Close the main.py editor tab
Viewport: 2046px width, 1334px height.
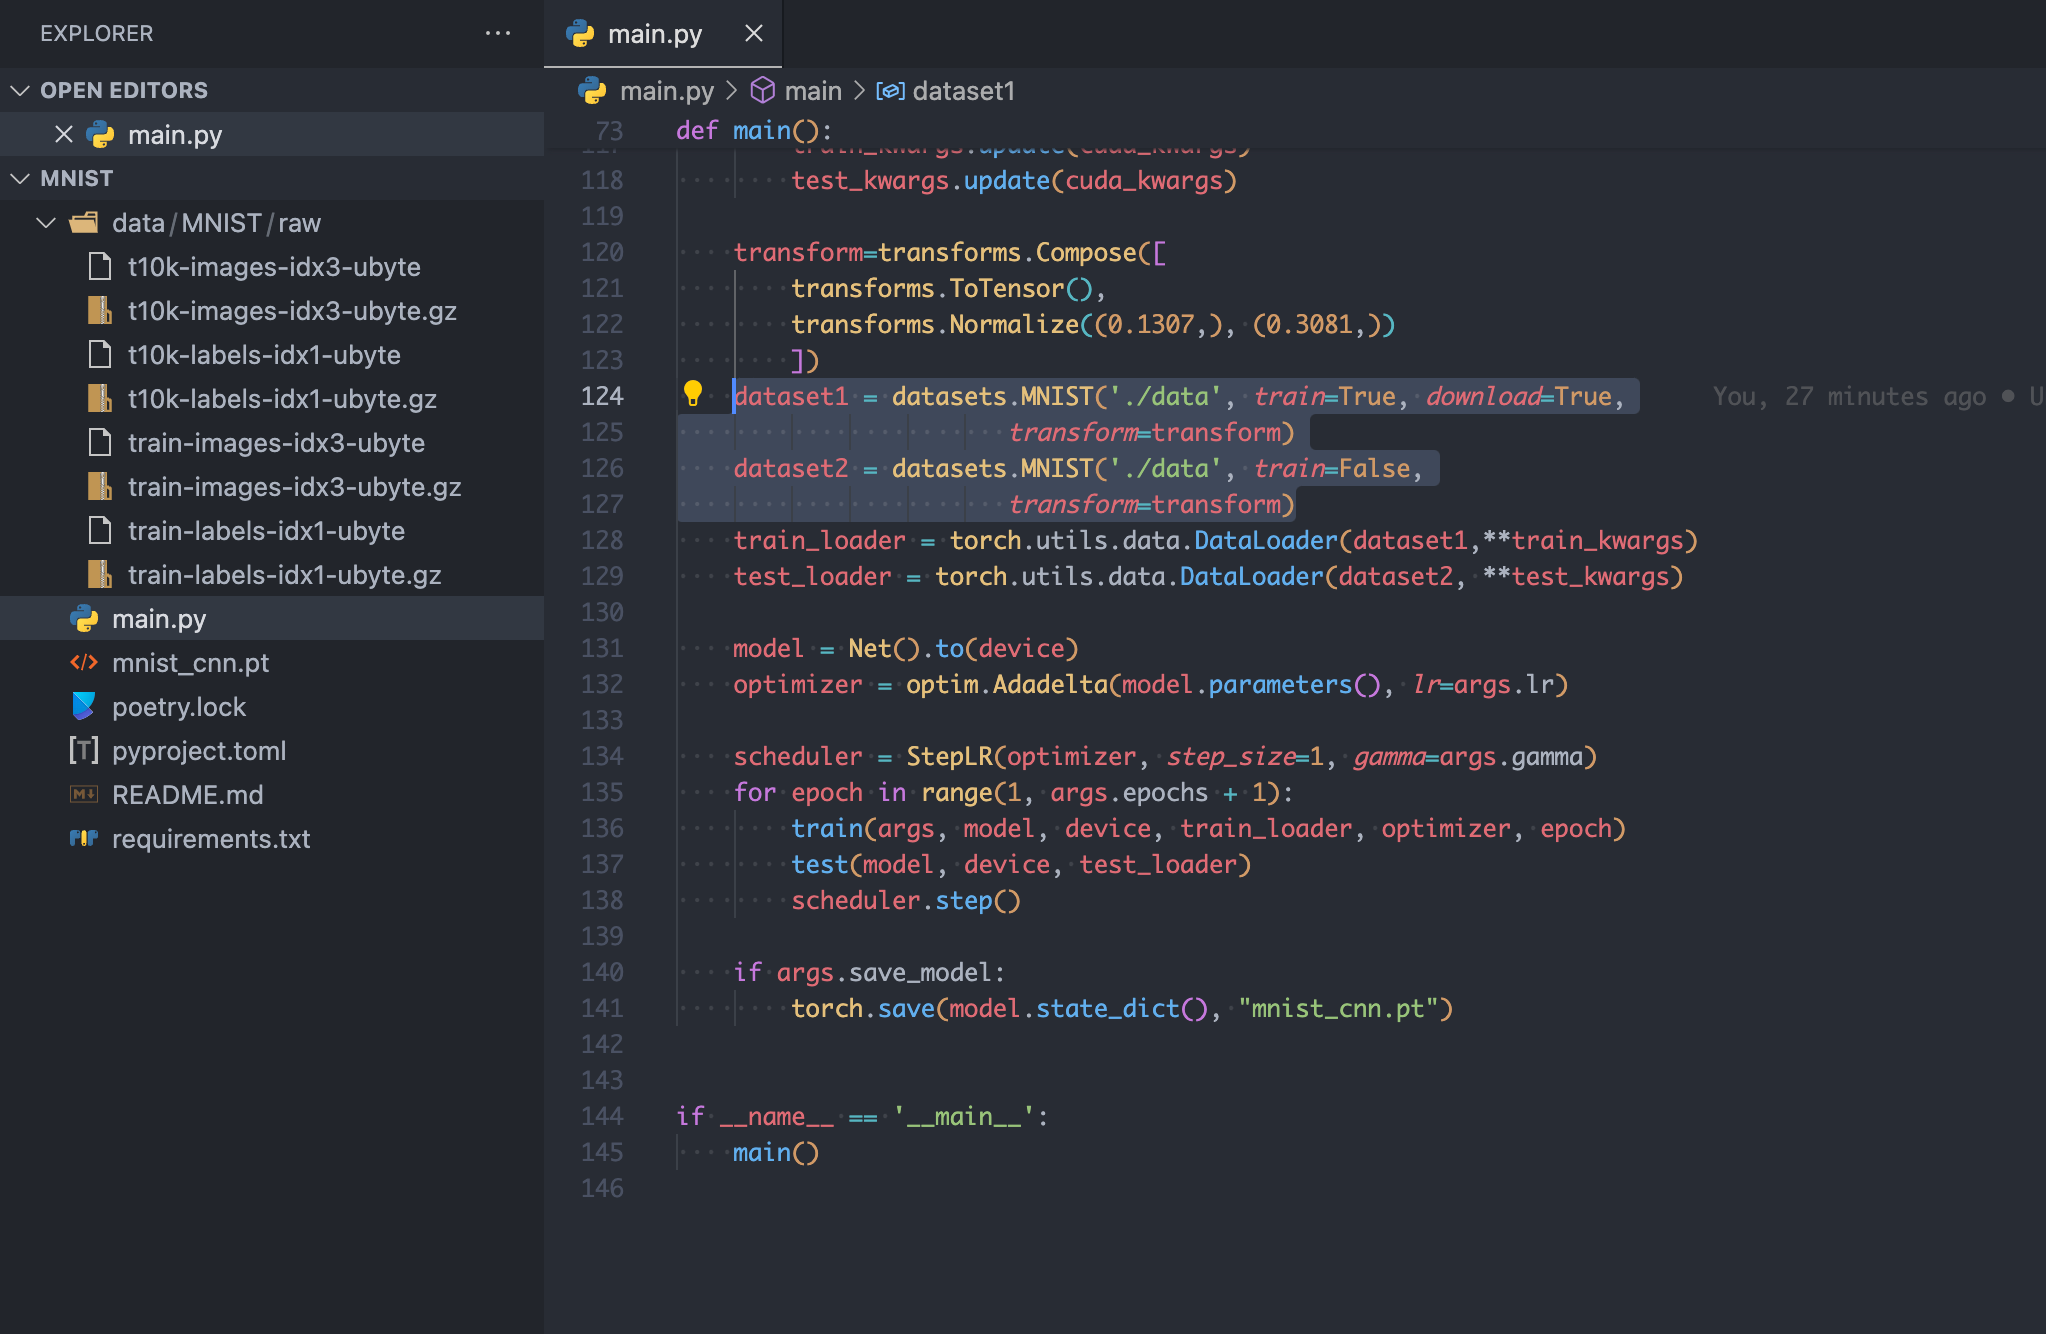pos(754,34)
